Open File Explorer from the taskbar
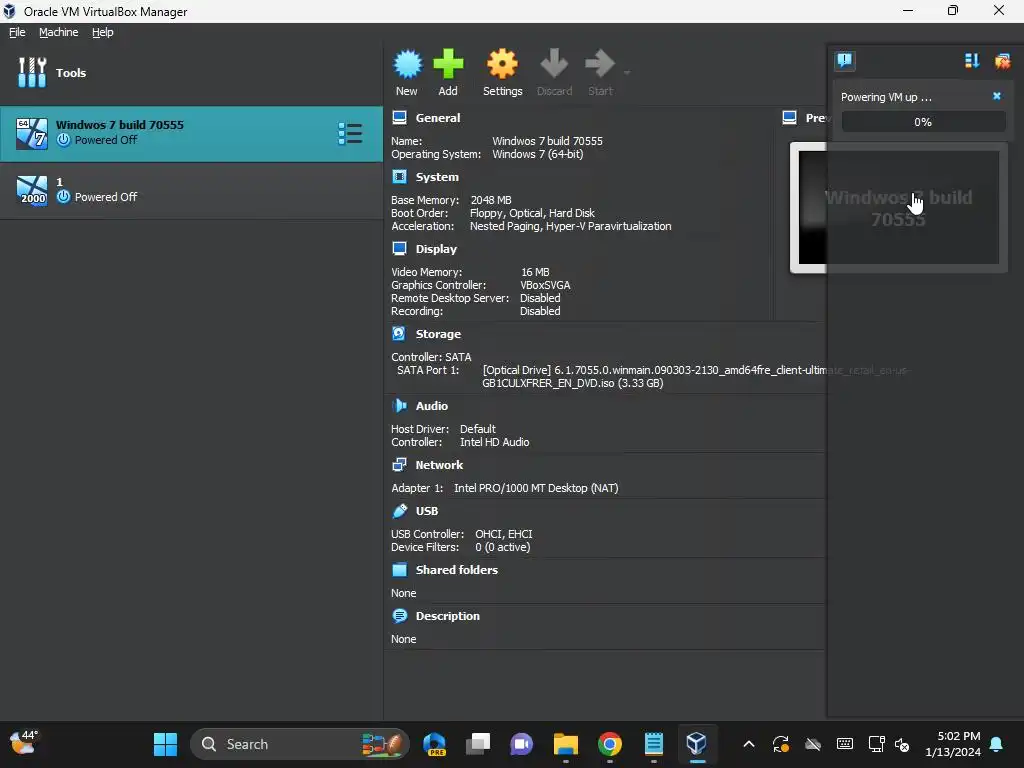 566,744
